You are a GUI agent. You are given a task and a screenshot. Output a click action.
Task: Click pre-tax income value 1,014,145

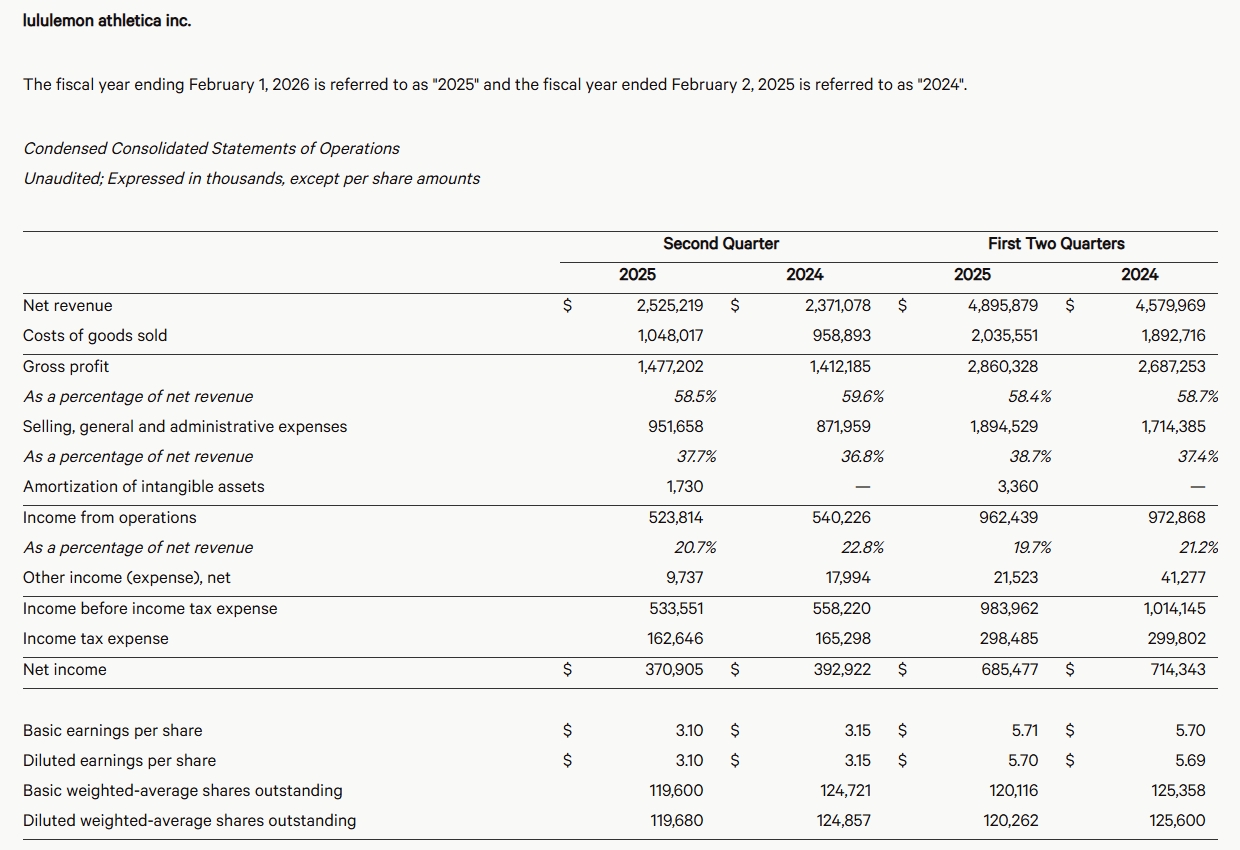[1175, 609]
